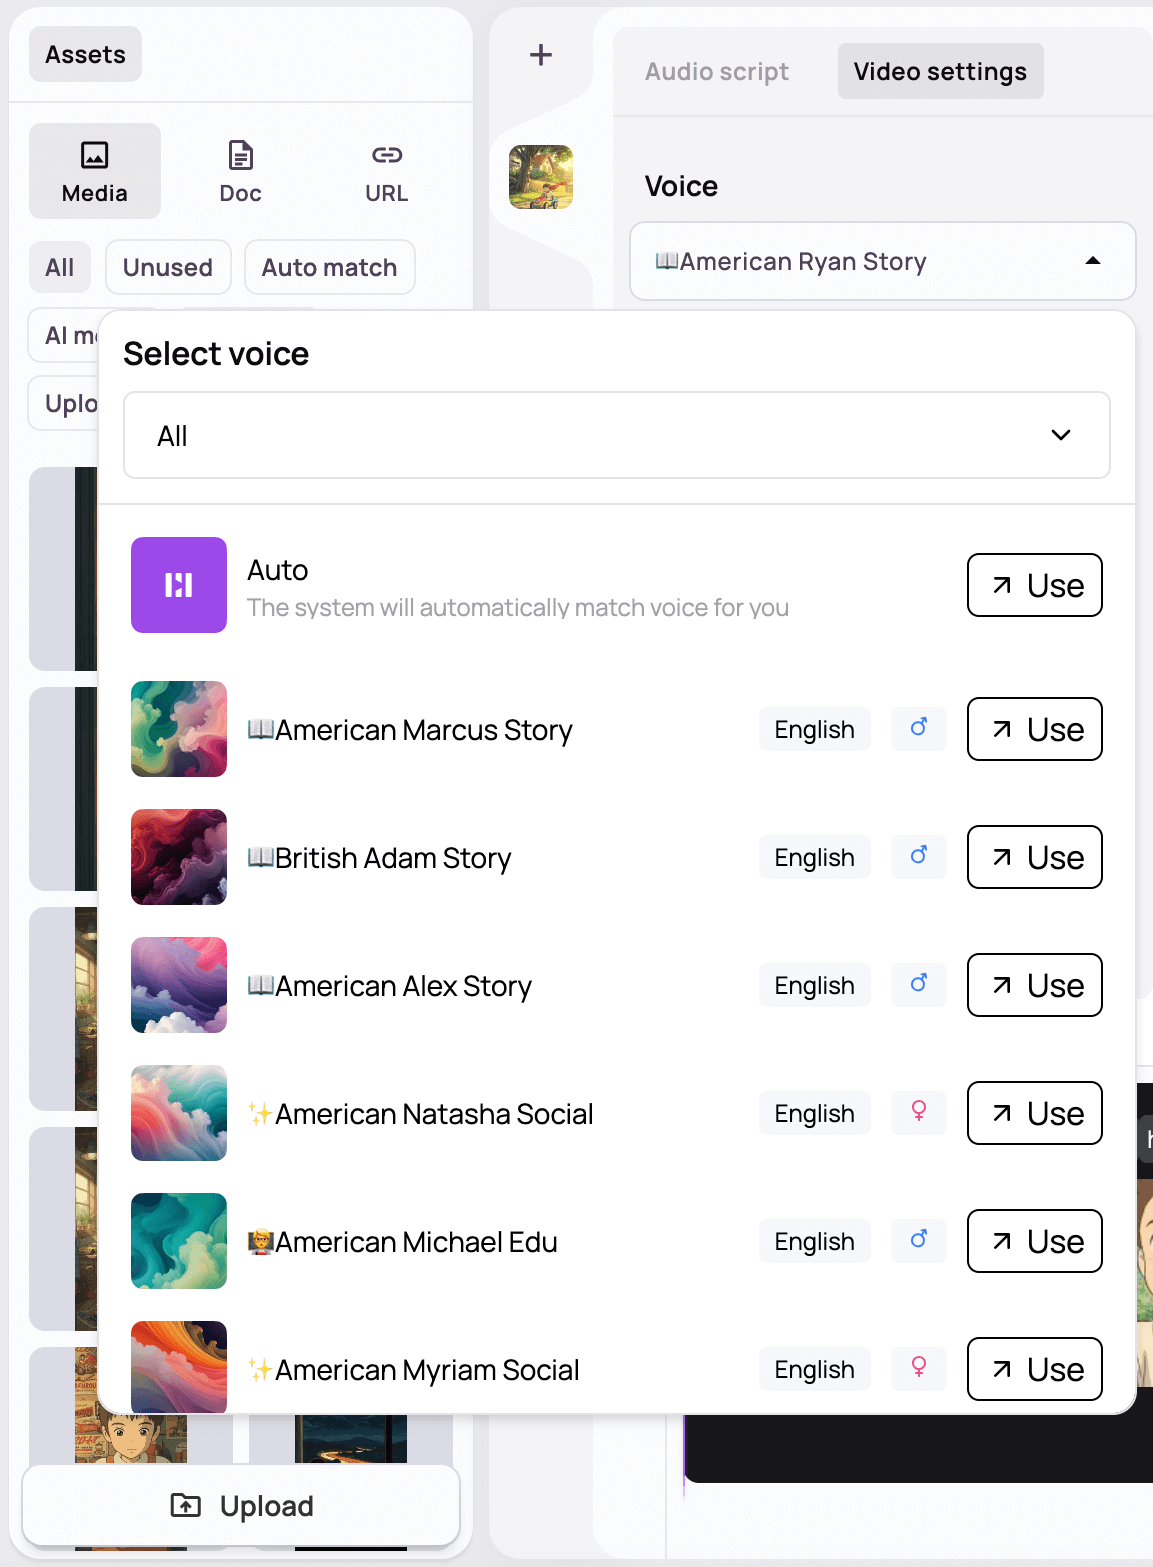Select American Michael Edu voice avatar
This screenshot has width=1153, height=1567.
pyautogui.click(x=179, y=1241)
